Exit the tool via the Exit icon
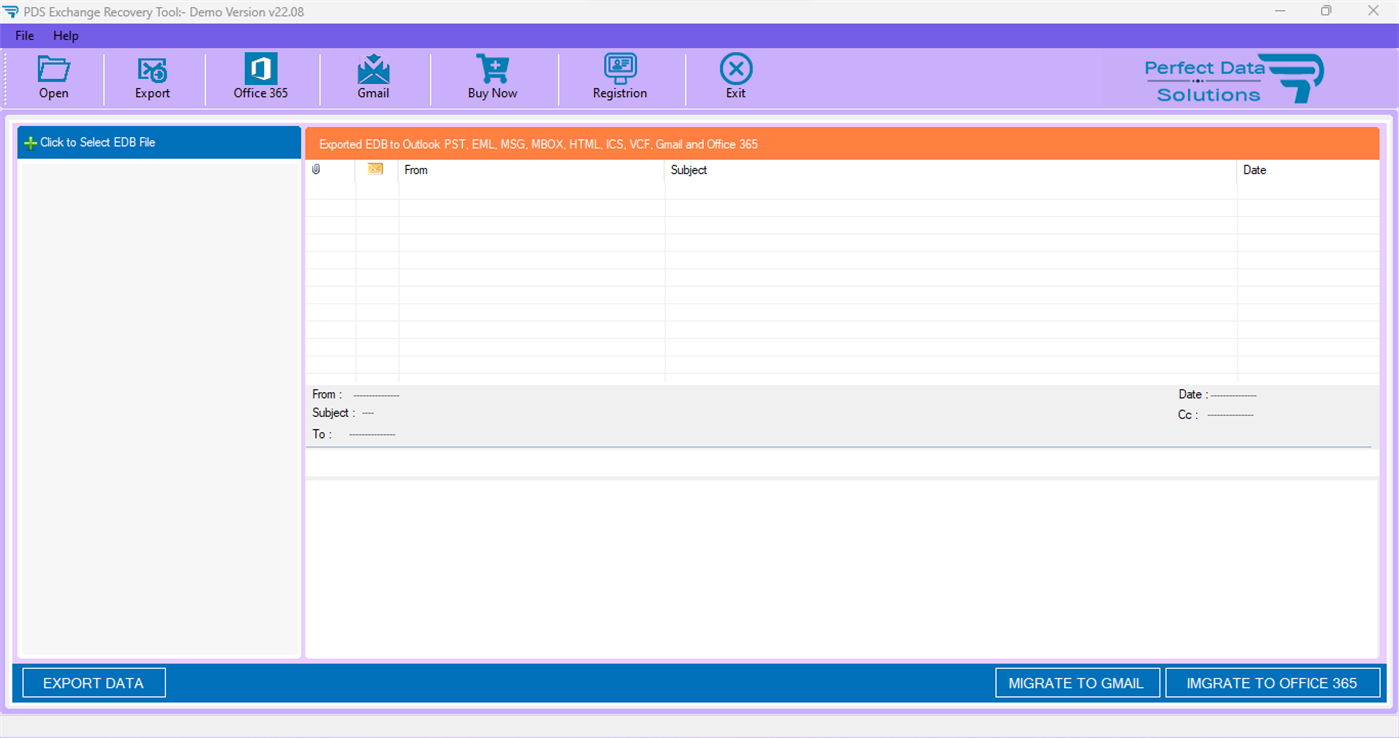This screenshot has width=1399, height=738. point(735,77)
